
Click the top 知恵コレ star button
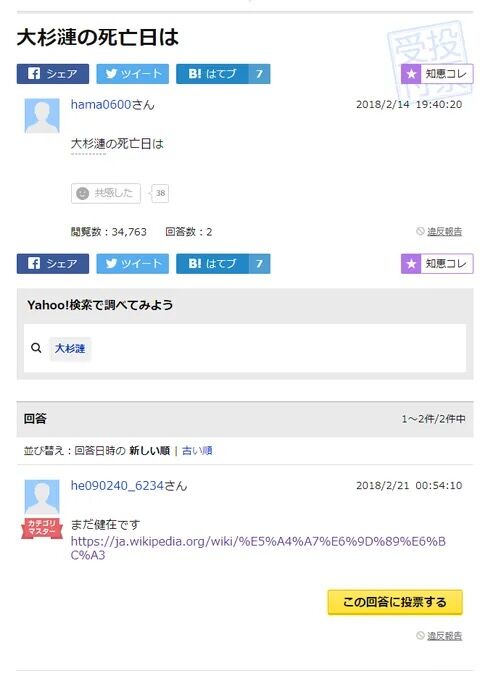tap(437, 74)
